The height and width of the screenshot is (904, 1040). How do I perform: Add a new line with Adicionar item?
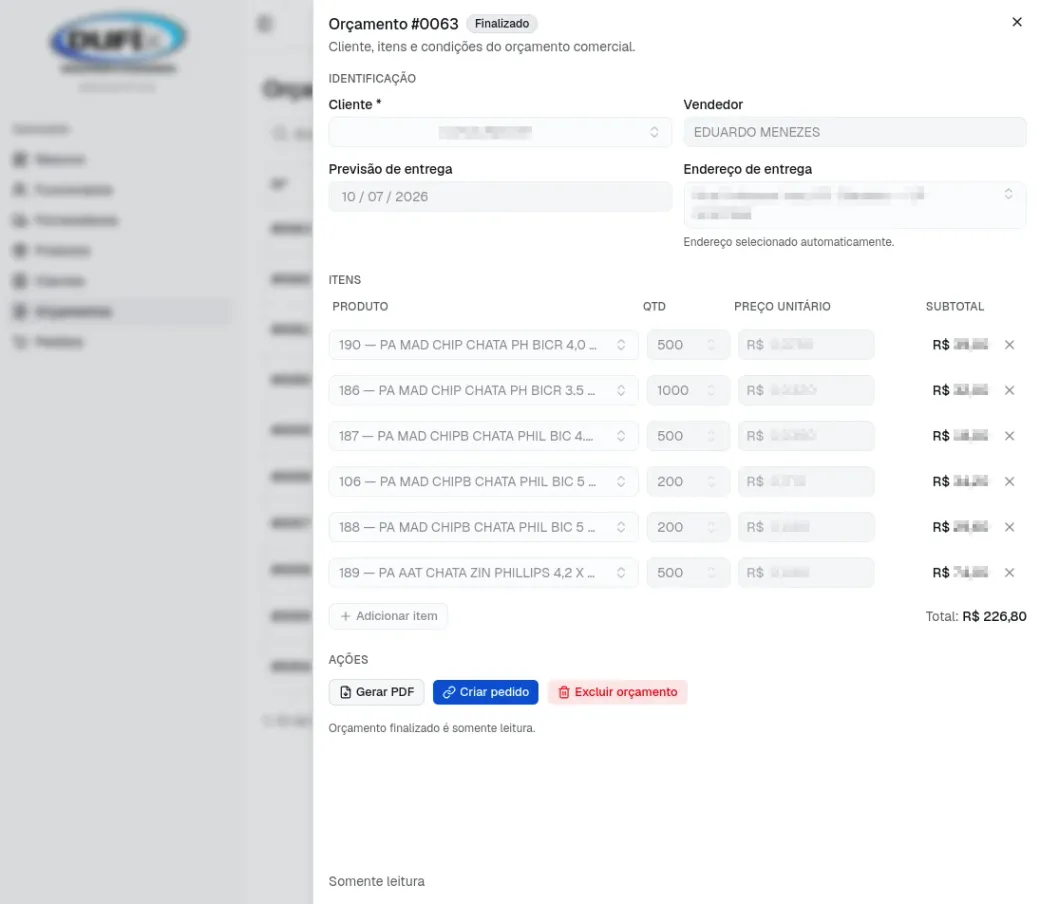click(x=388, y=616)
